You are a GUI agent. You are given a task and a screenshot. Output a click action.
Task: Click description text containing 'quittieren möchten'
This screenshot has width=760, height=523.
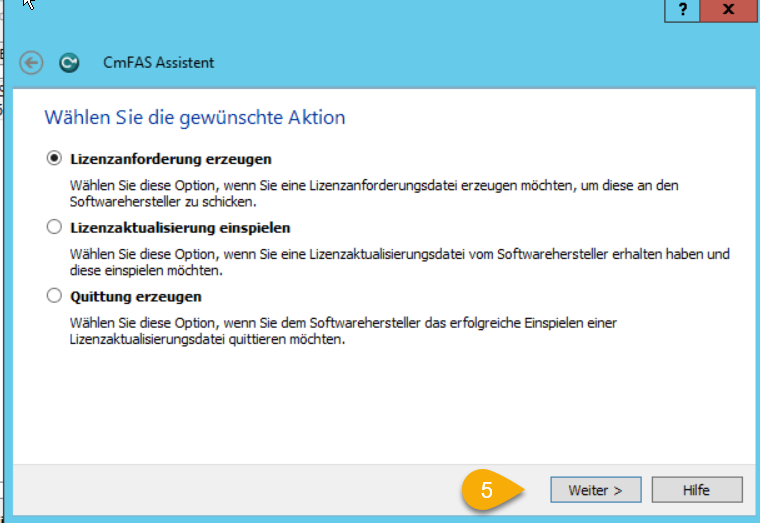343,331
